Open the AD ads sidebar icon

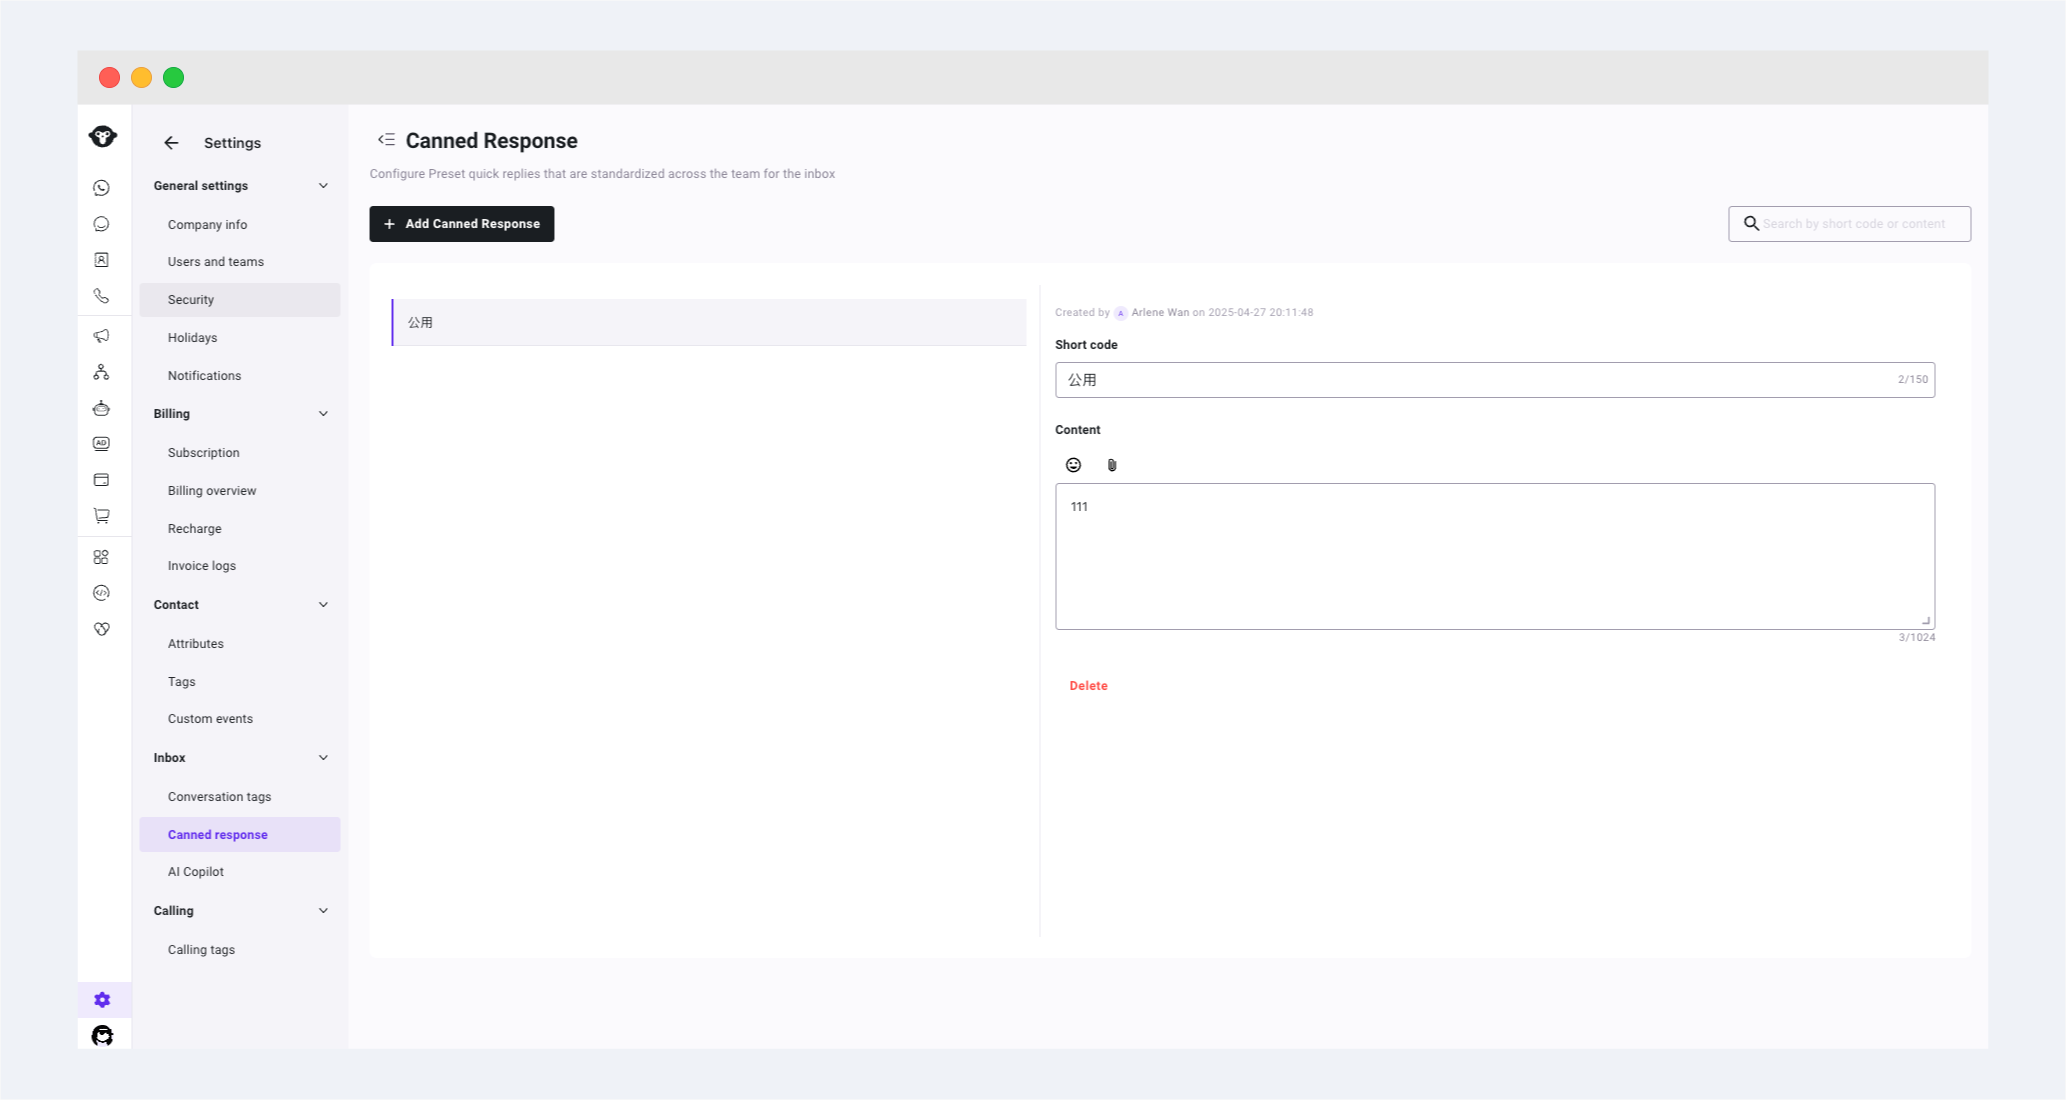point(101,444)
